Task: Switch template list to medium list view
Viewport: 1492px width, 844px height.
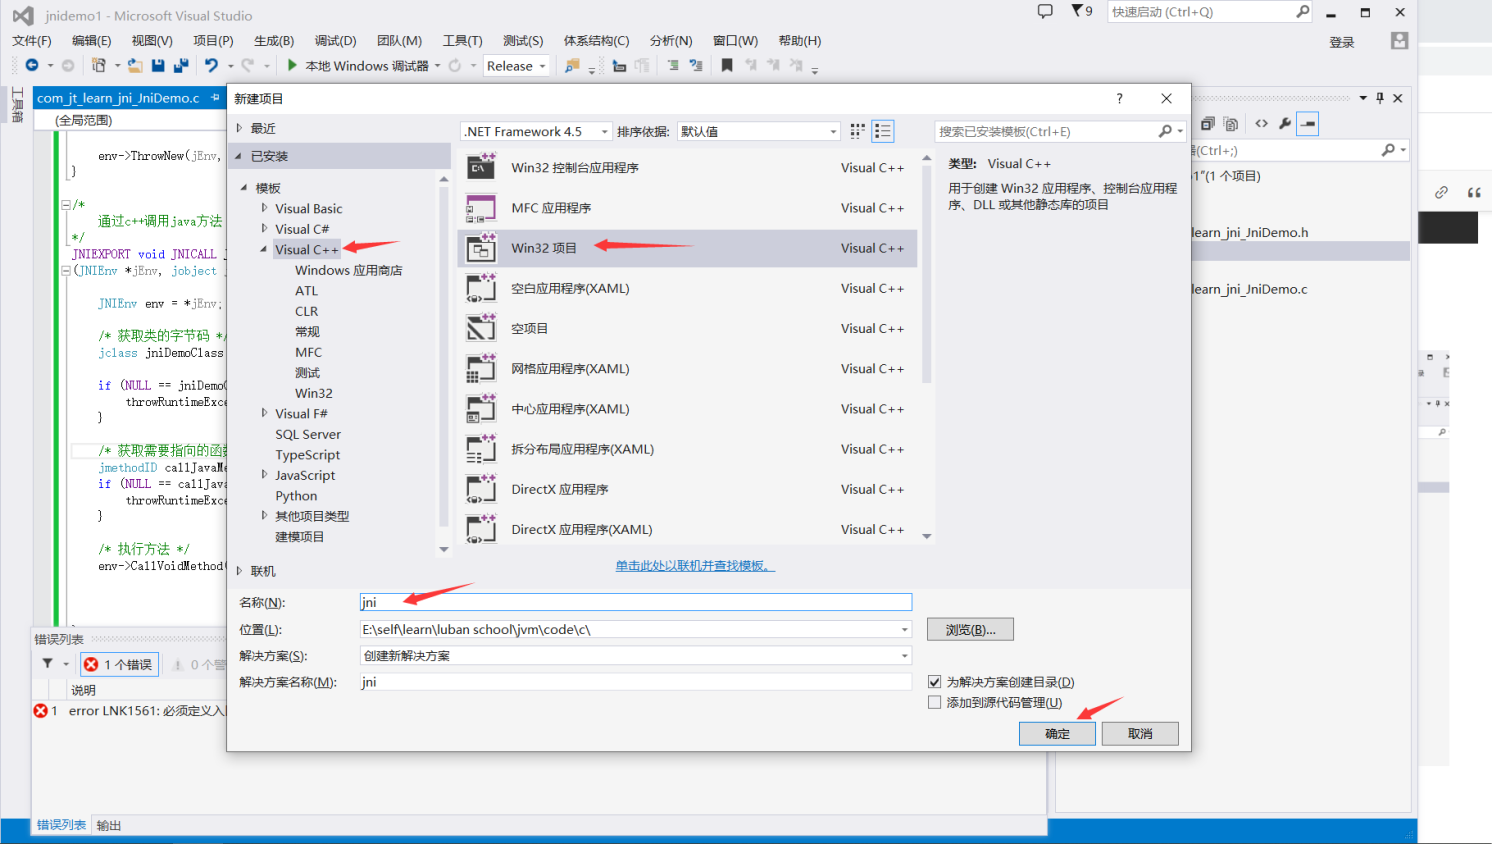Action: pos(883,131)
